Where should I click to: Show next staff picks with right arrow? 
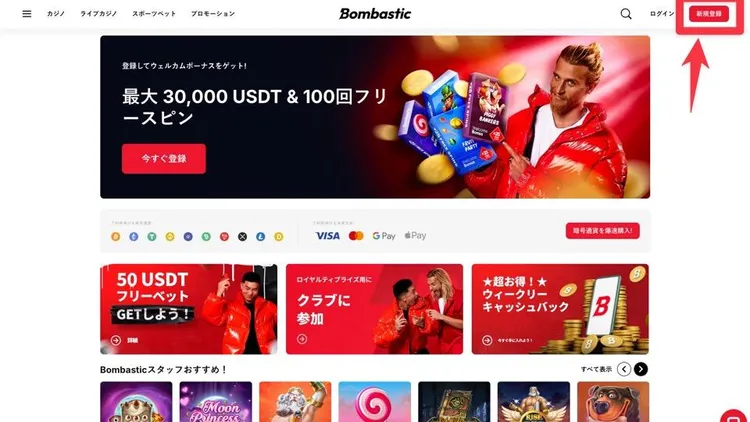(641, 369)
